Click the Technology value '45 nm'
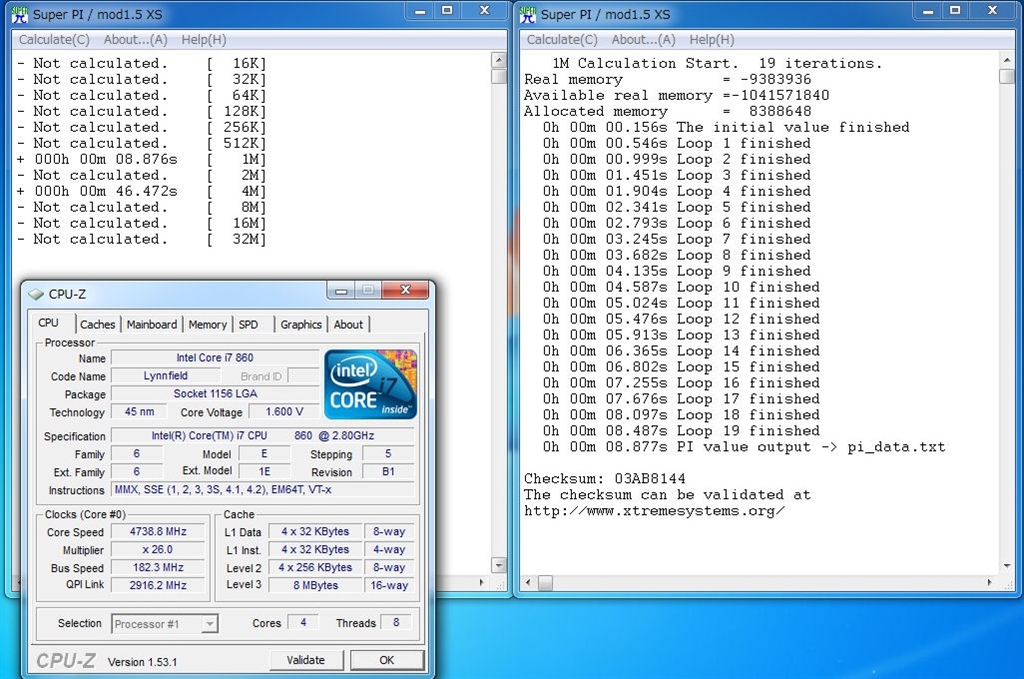 click(139, 412)
